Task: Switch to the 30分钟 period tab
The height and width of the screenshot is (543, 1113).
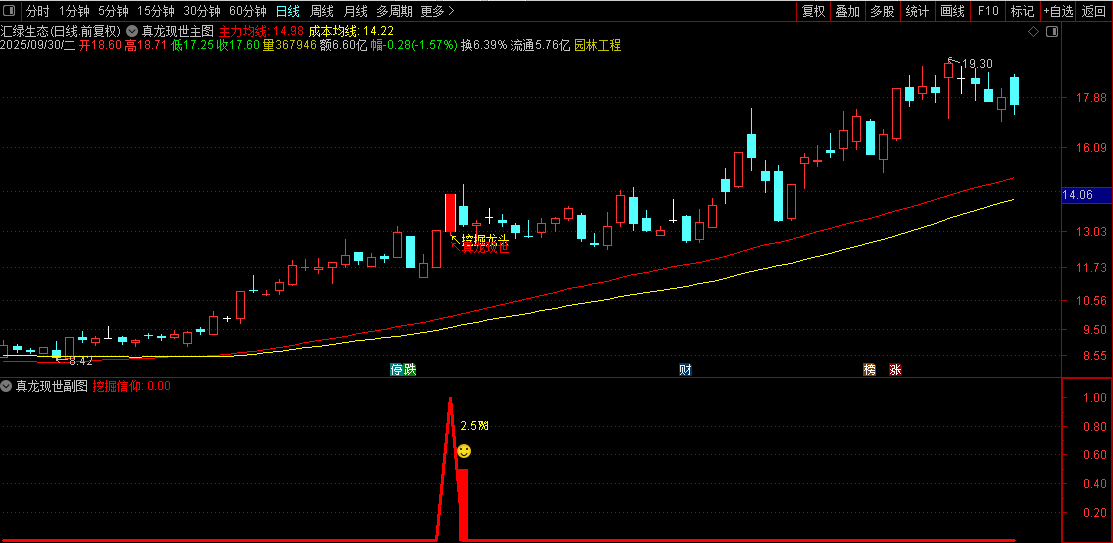Action: [202, 11]
